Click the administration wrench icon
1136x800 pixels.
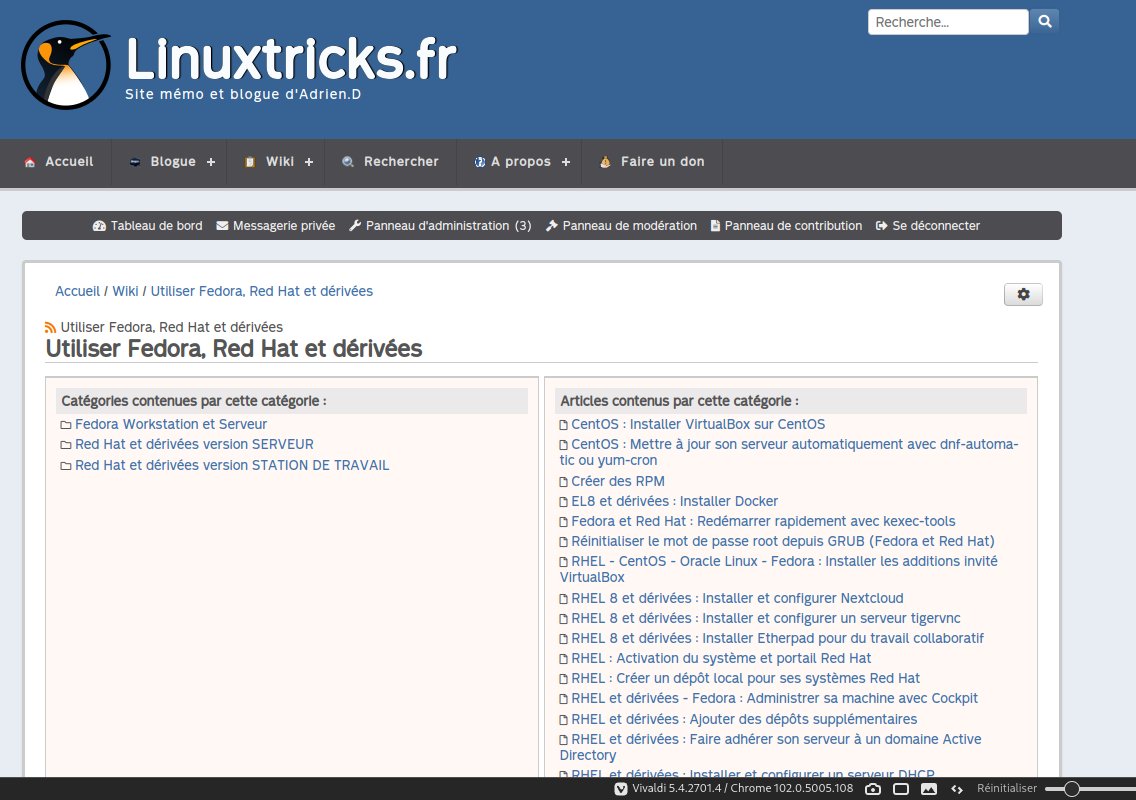(x=355, y=226)
